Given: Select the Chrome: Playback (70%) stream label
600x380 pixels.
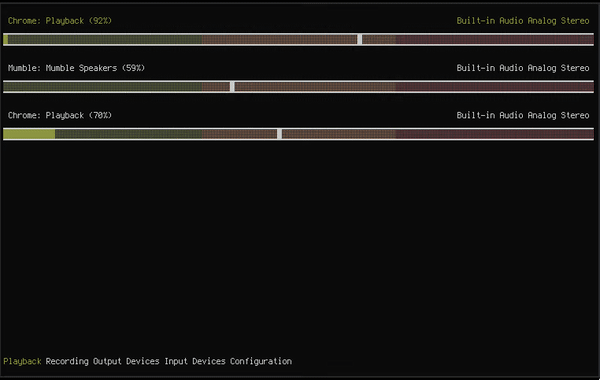Looking at the screenshot, I should click(x=60, y=115).
